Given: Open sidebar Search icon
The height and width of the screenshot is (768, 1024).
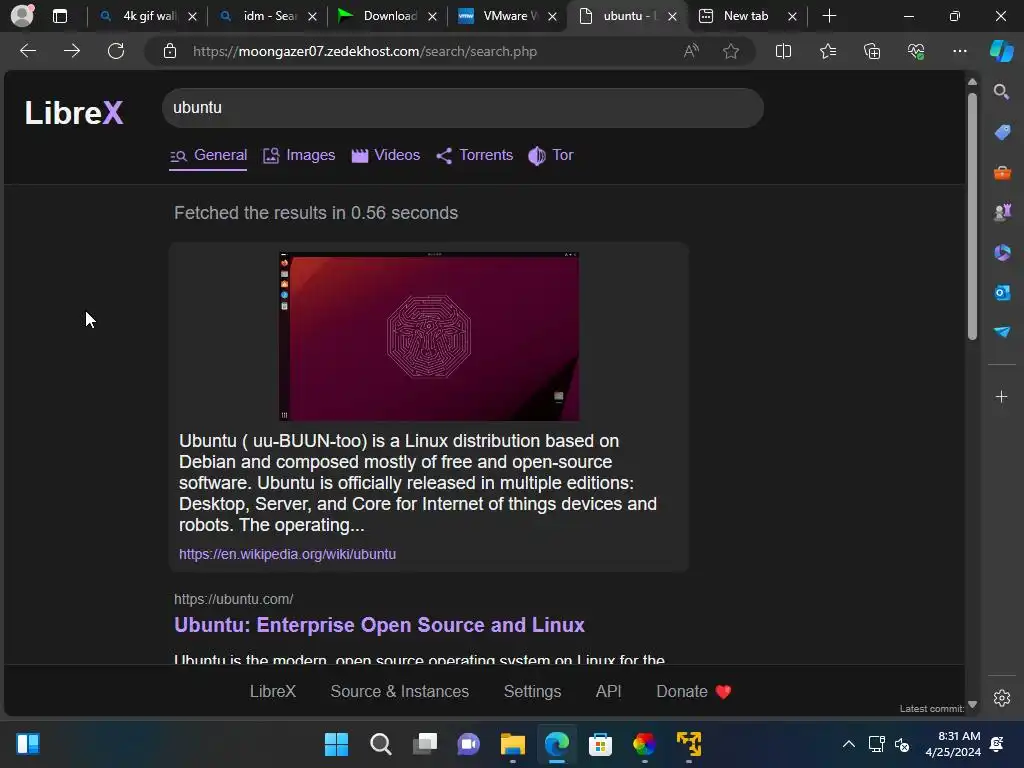Looking at the screenshot, I should [1001, 91].
